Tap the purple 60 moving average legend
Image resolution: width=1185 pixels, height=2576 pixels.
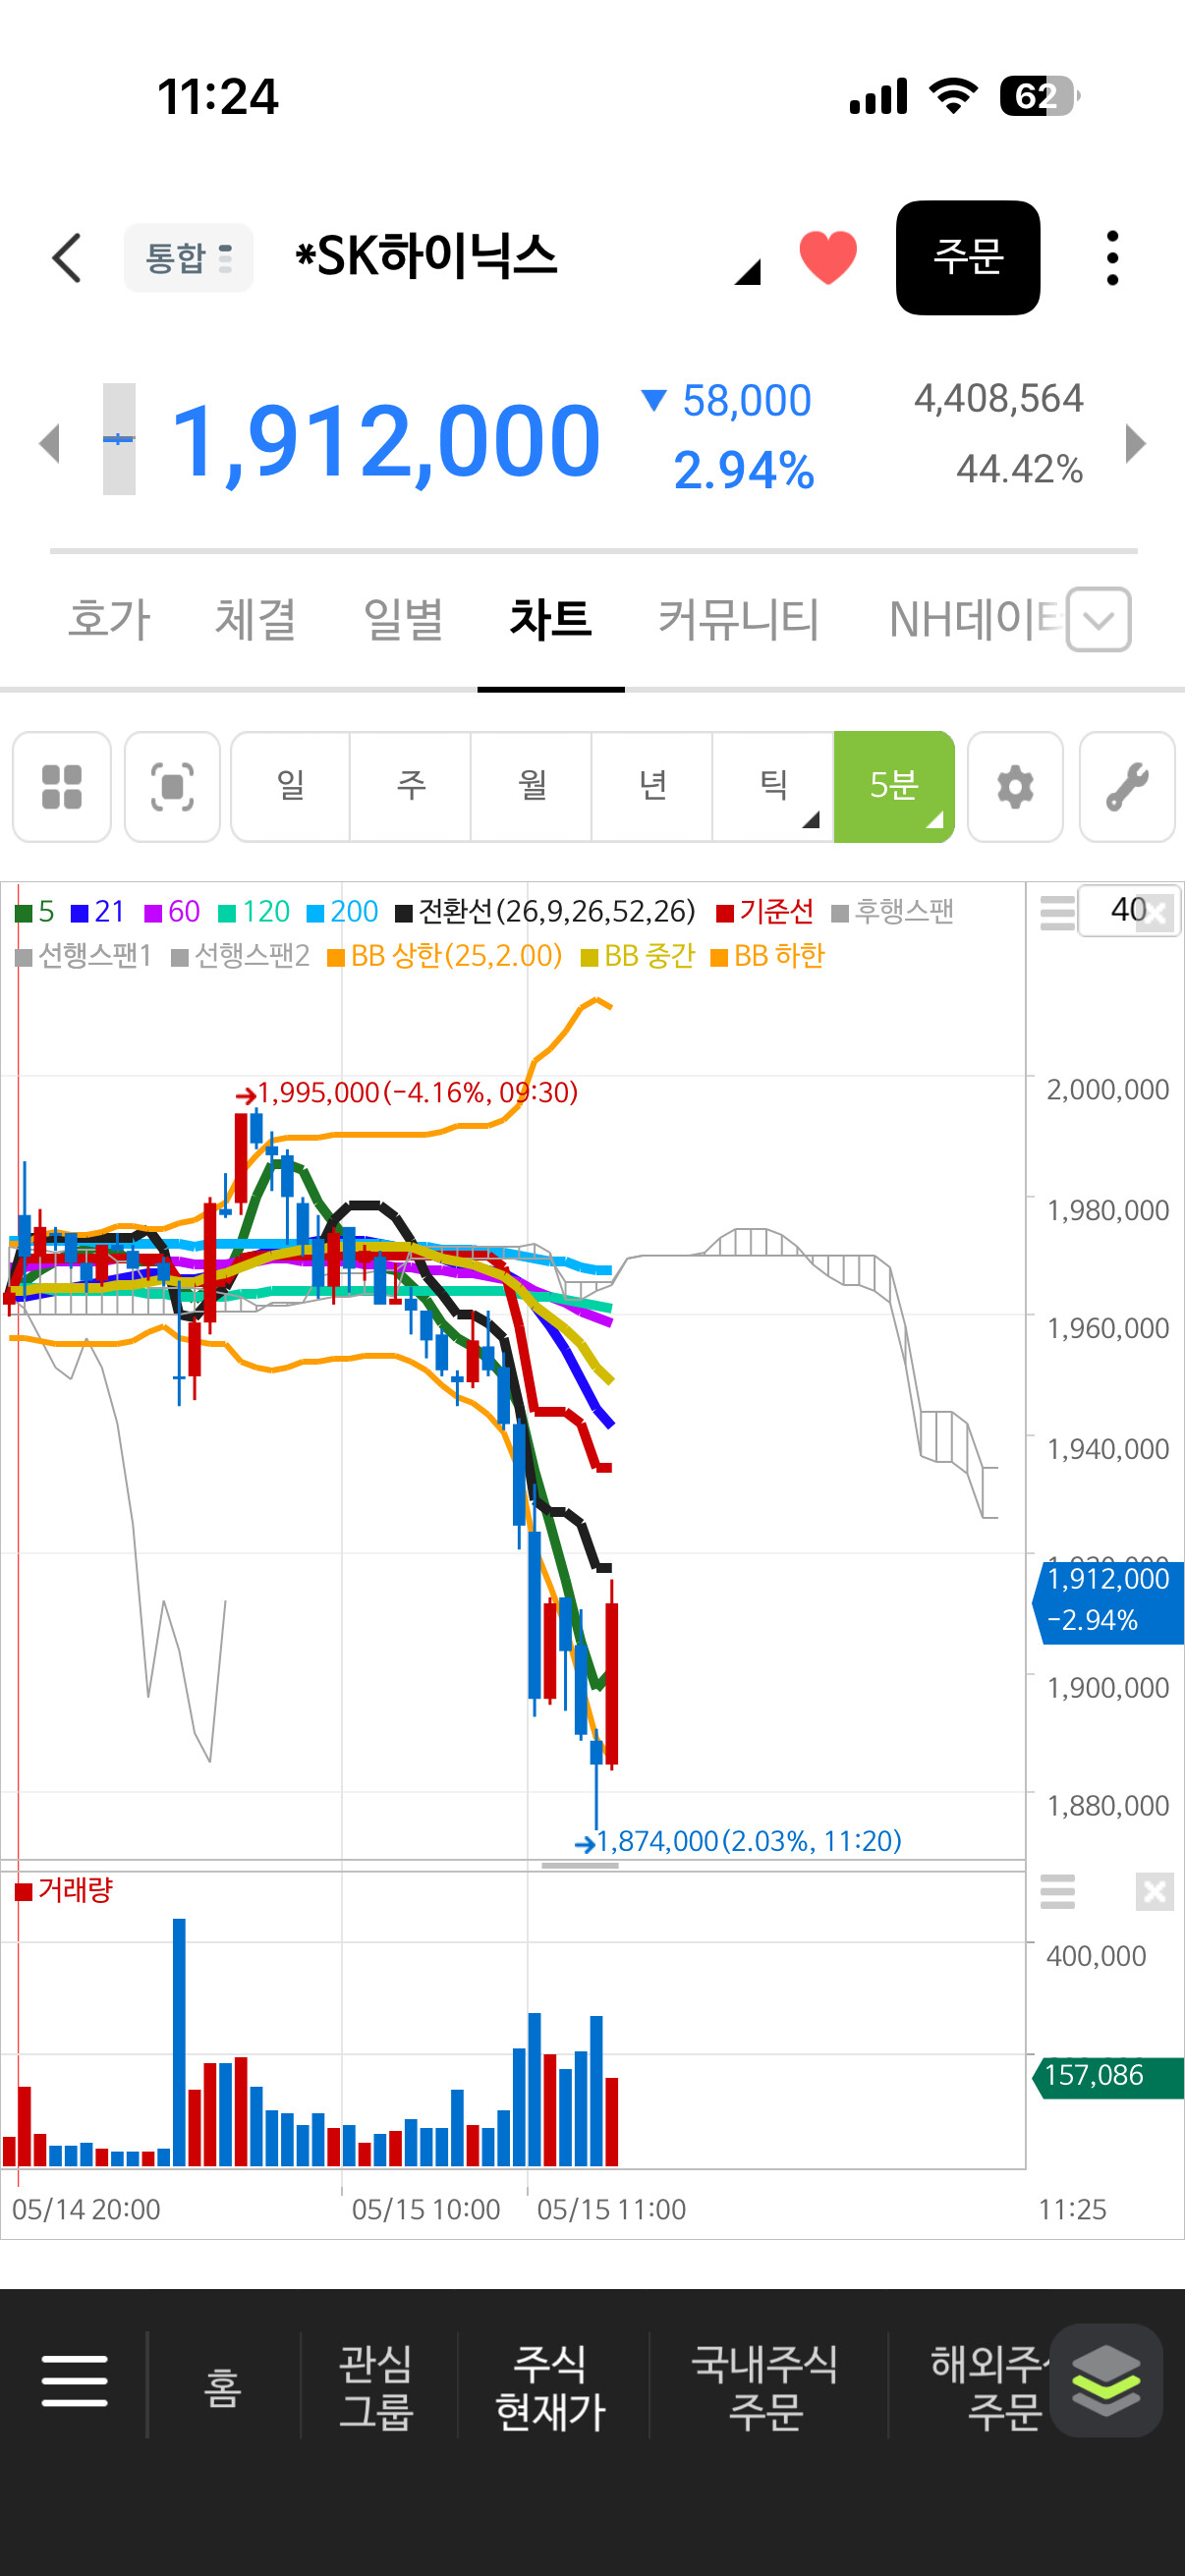pos(172,911)
